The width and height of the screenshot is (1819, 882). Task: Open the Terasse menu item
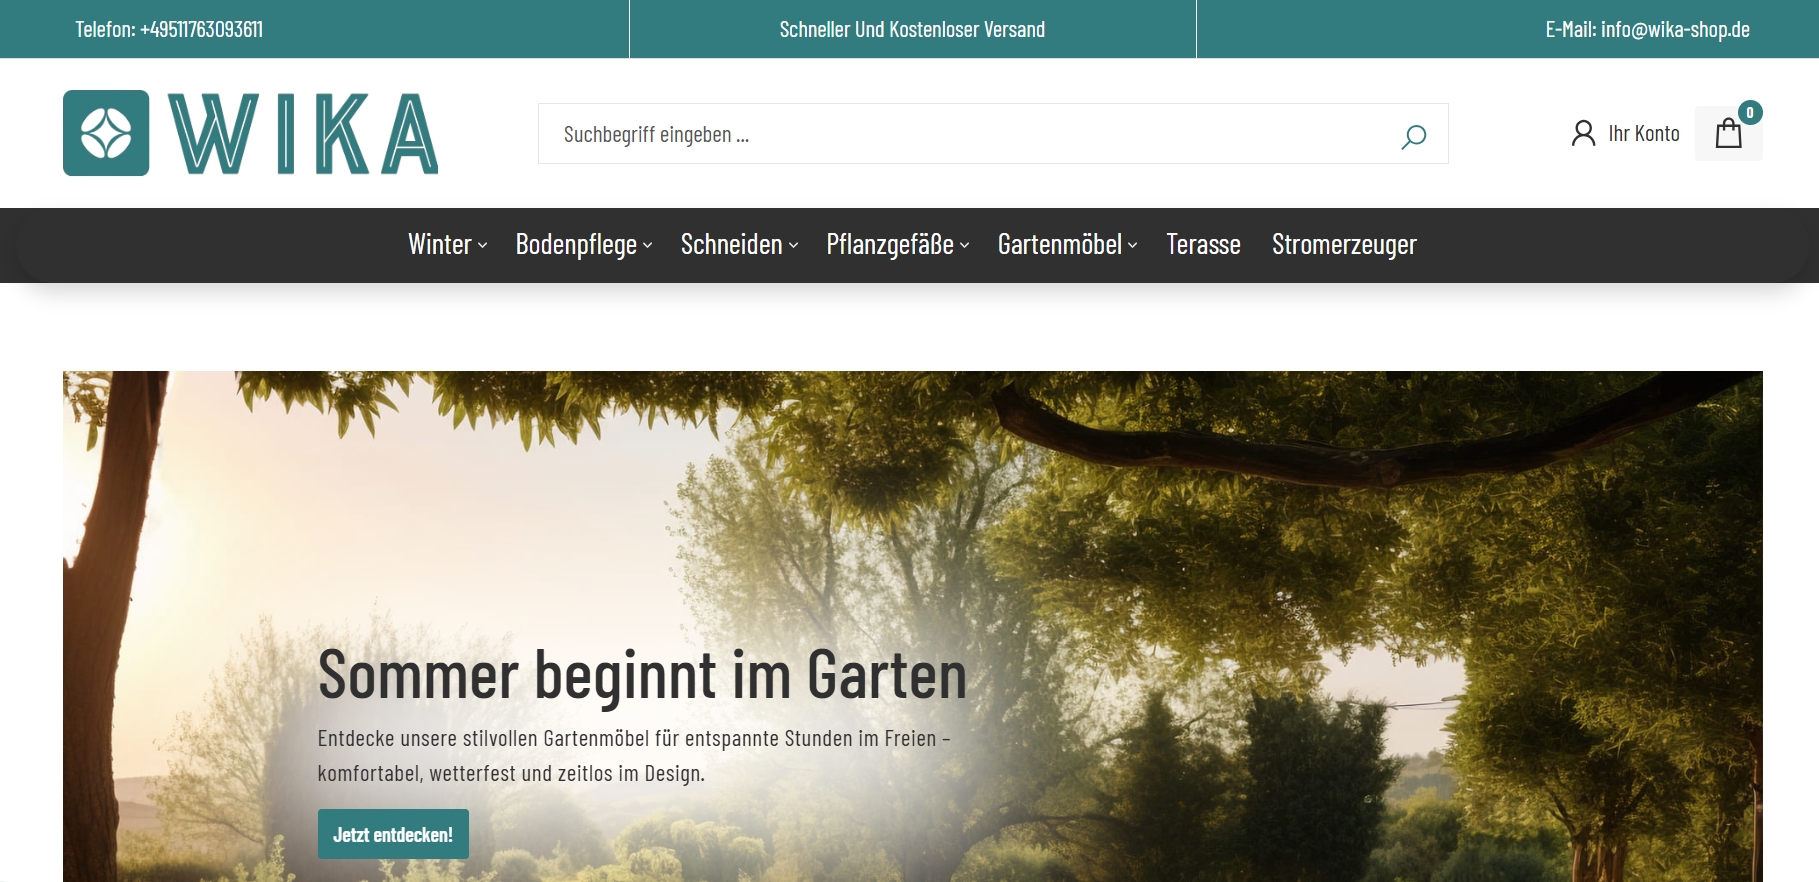click(1203, 245)
